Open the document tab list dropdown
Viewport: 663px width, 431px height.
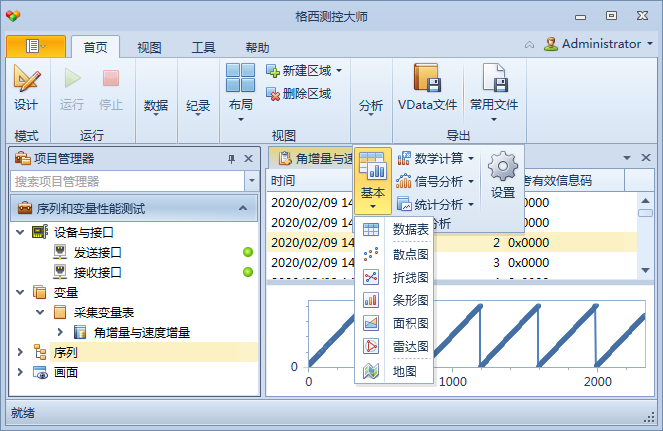[627, 158]
